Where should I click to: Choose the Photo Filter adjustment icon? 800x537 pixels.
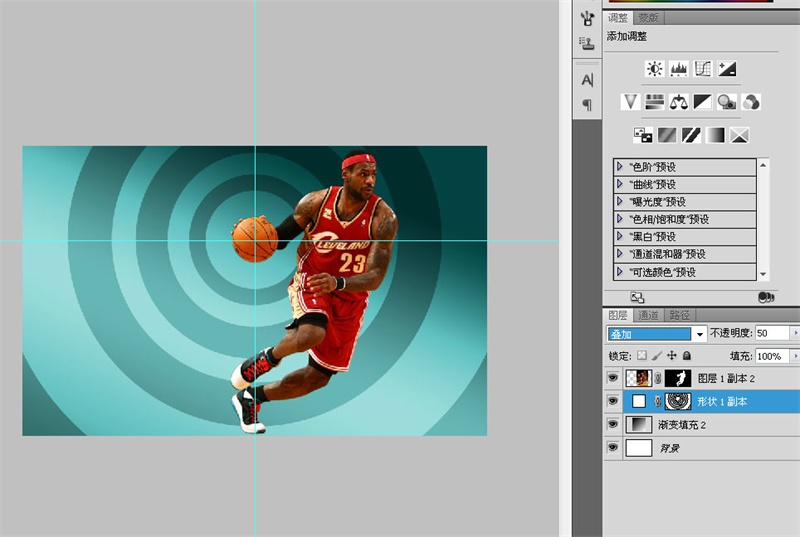pyautogui.click(x=728, y=101)
